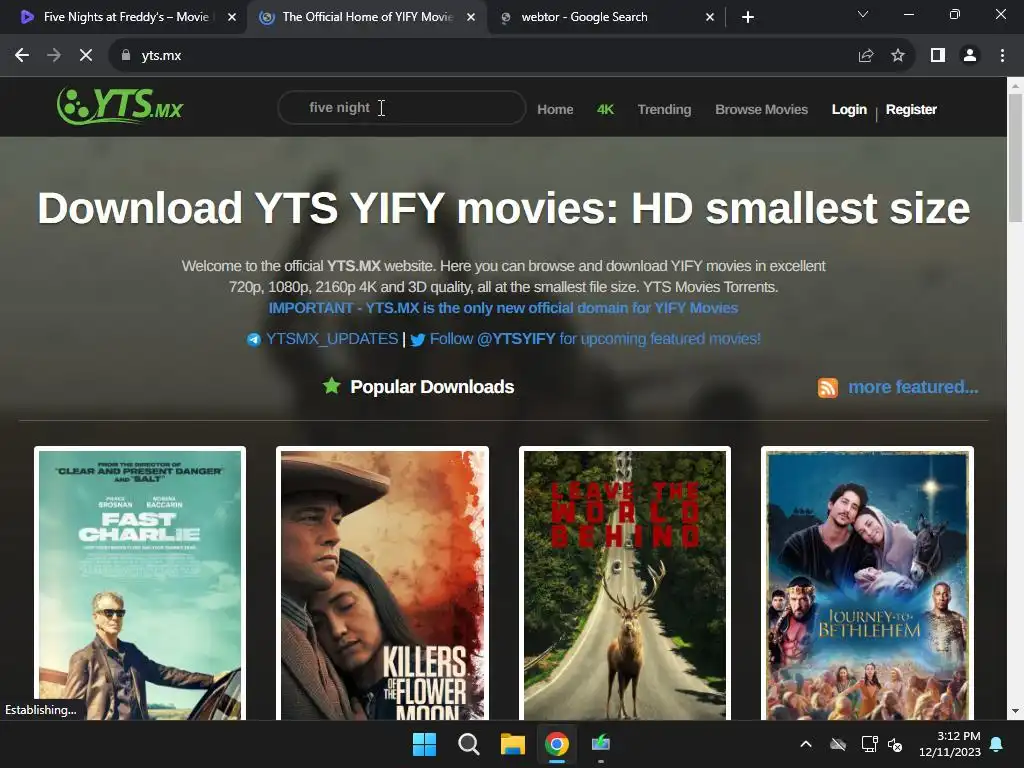Click the quick search field containing five night
This screenshot has height=768, width=1024.
(x=402, y=108)
